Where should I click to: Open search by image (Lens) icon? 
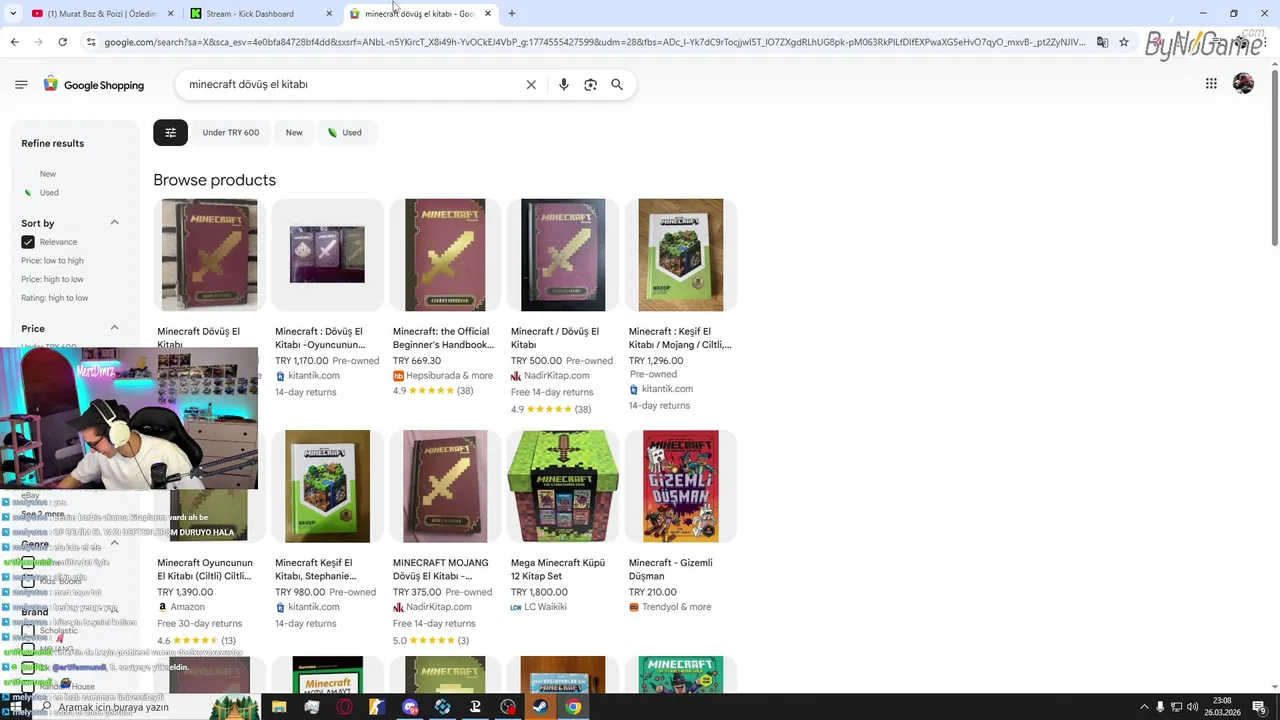pyautogui.click(x=590, y=85)
